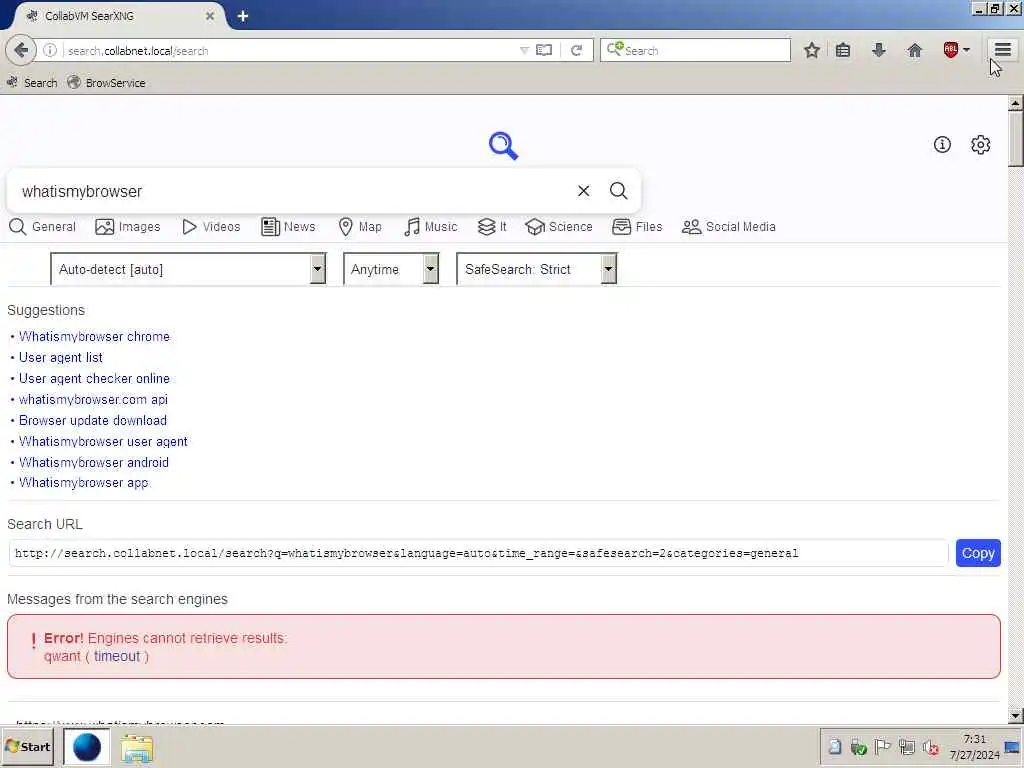Switch to the Social Media category
The image size is (1024, 768).
click(729, 227)
